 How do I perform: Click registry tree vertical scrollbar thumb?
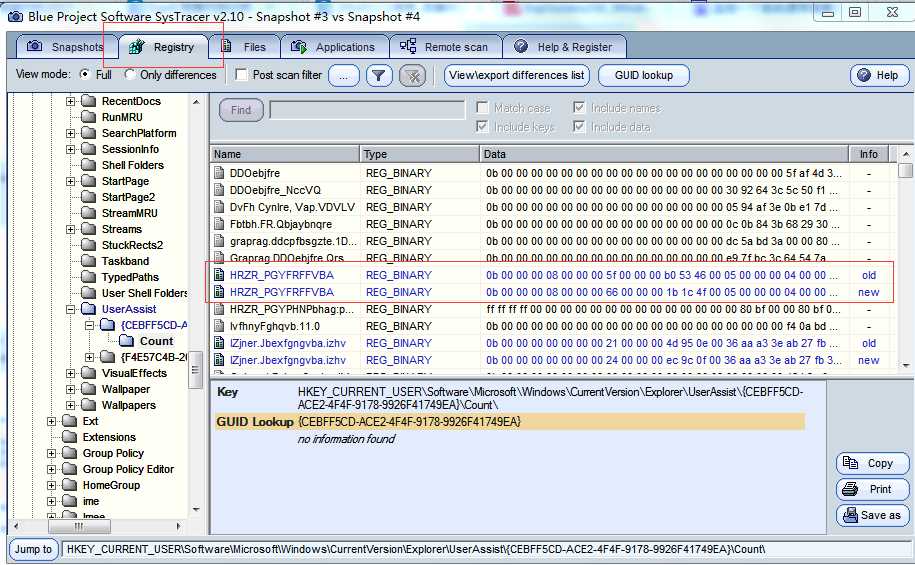(x=195, y=369)
